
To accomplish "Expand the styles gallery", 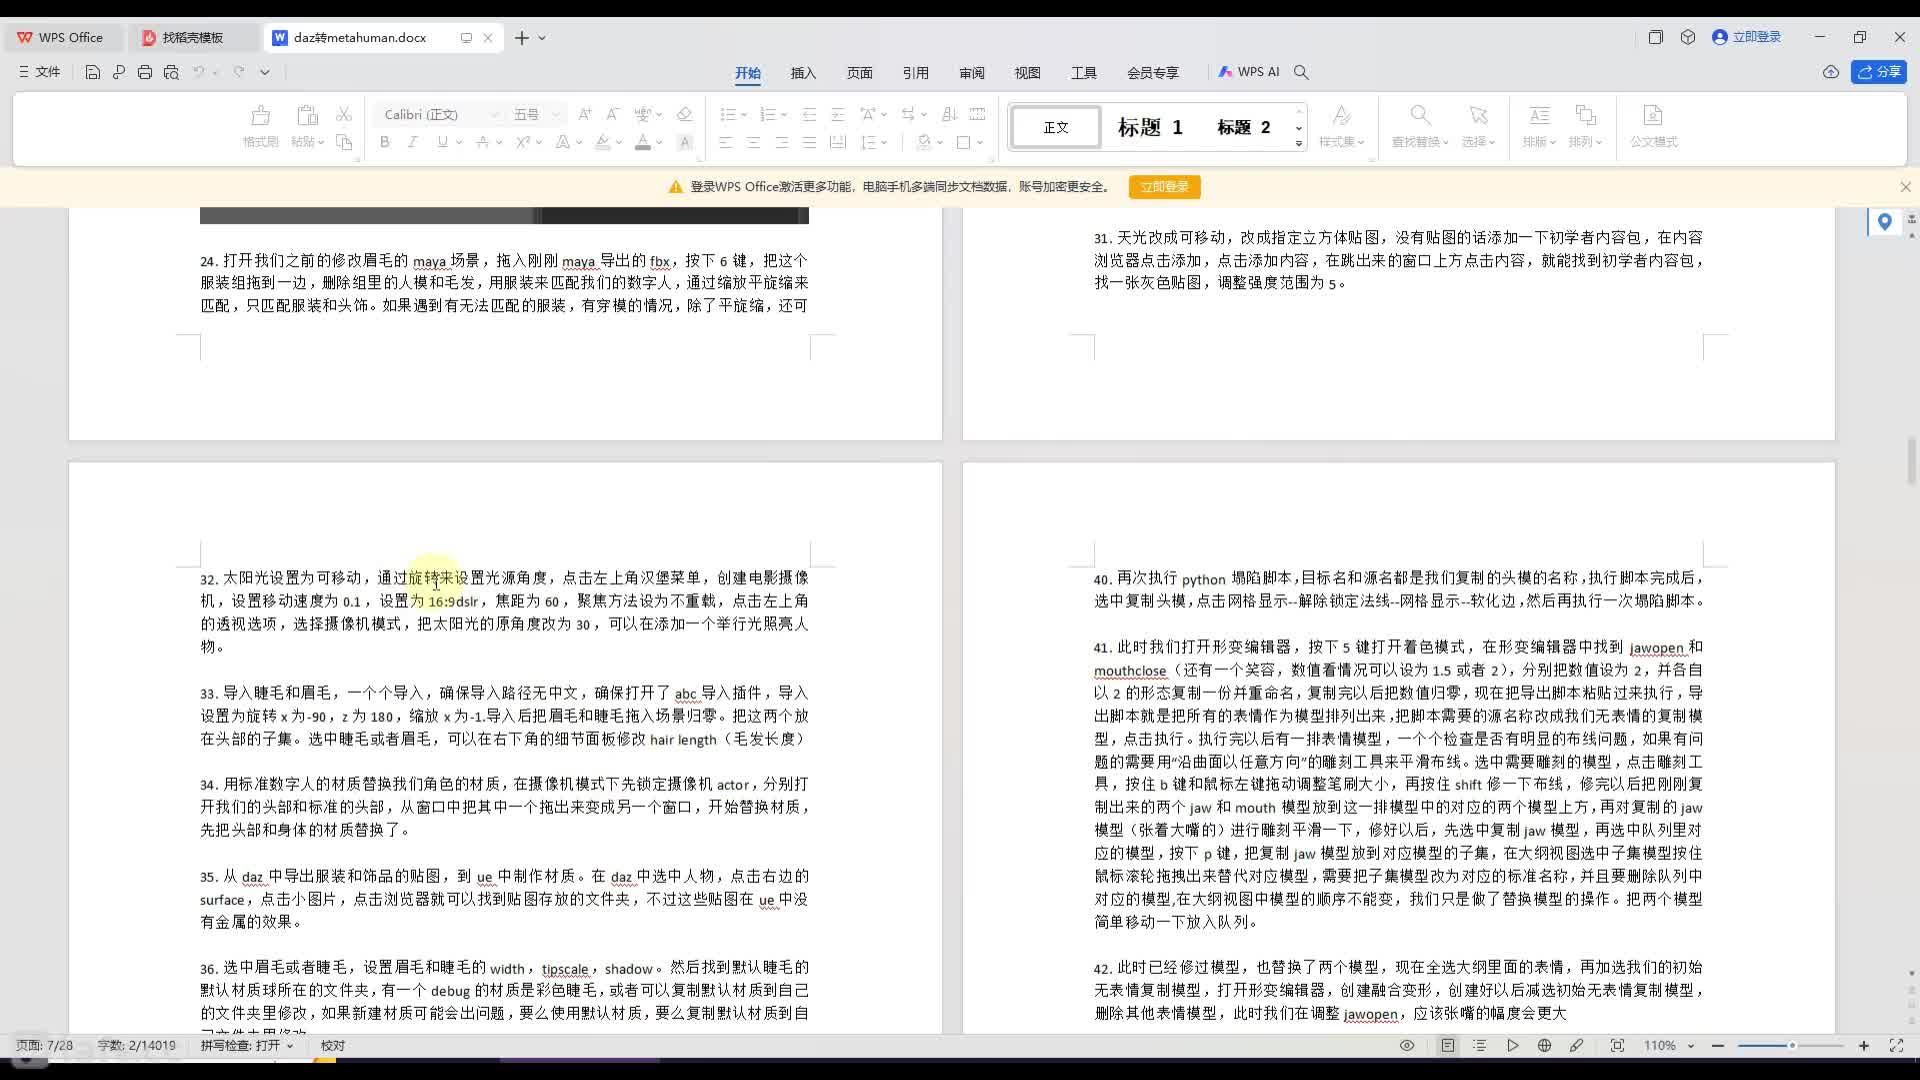I will click(x=1299, y=144).
